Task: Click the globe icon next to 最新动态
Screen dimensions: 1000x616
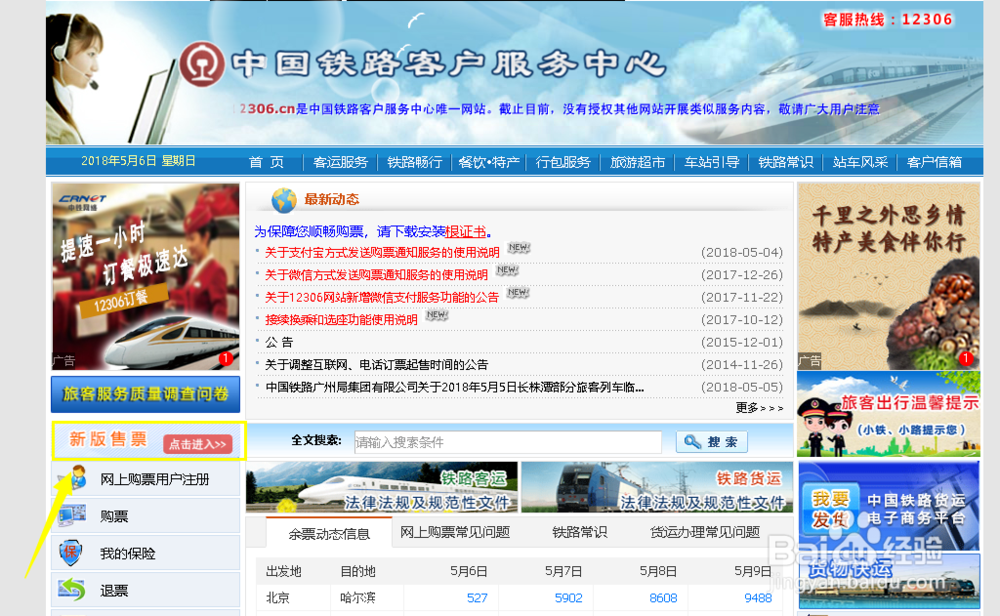Action: [284, 200]
